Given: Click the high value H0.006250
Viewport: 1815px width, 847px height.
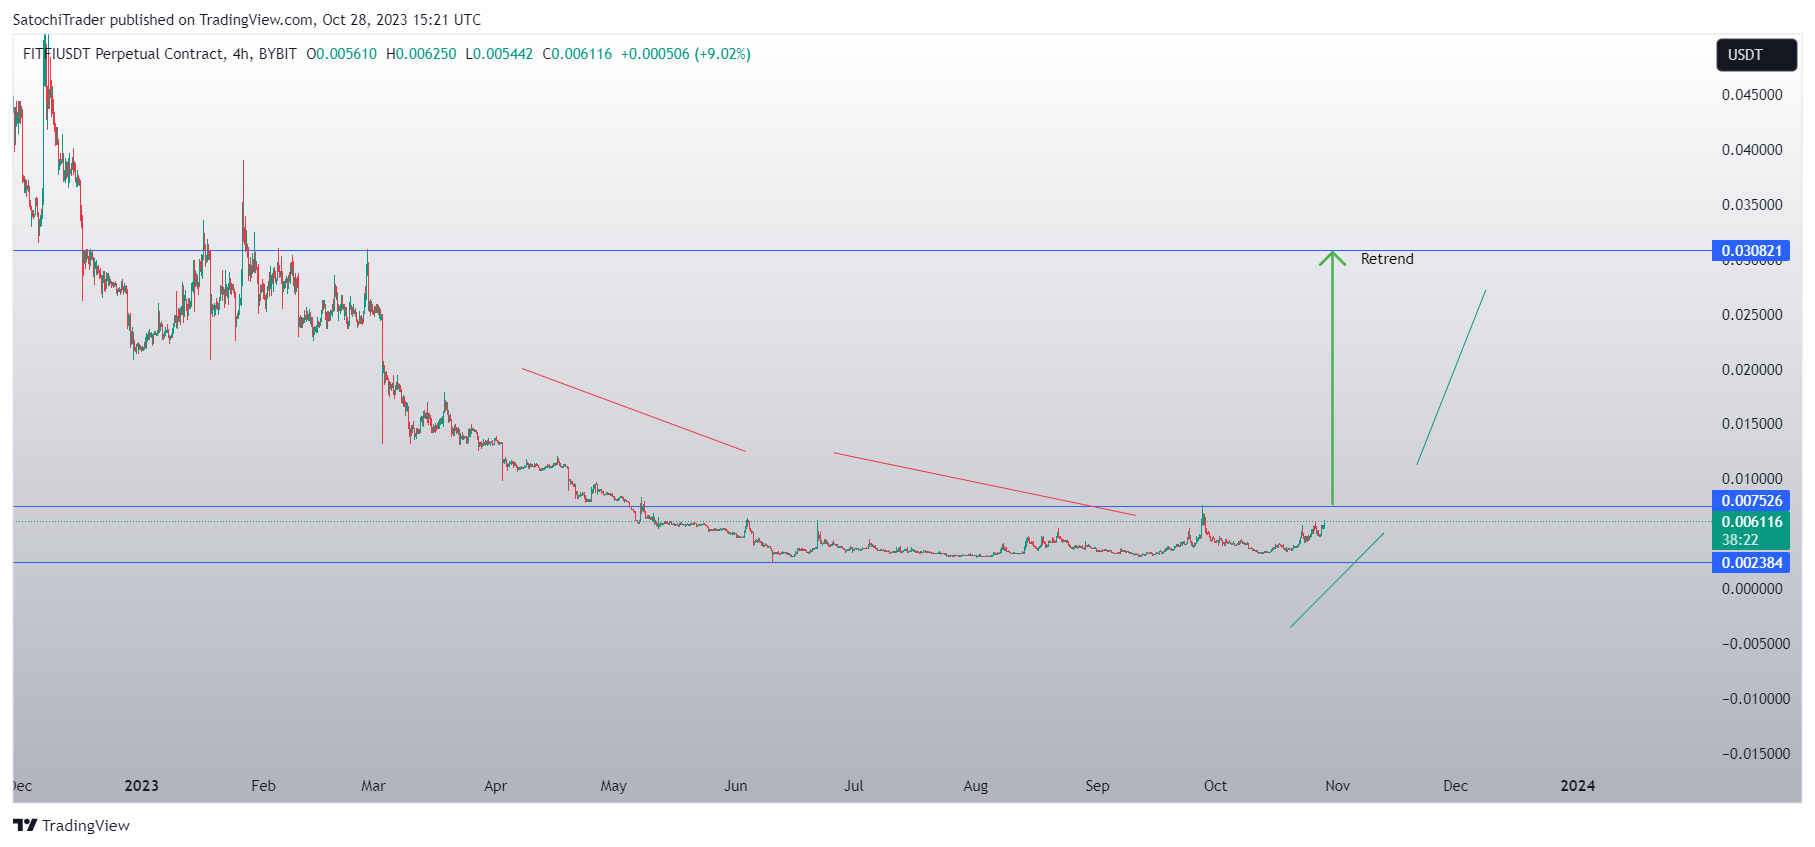Looking at the screenshot, I should tap(421, 54).
